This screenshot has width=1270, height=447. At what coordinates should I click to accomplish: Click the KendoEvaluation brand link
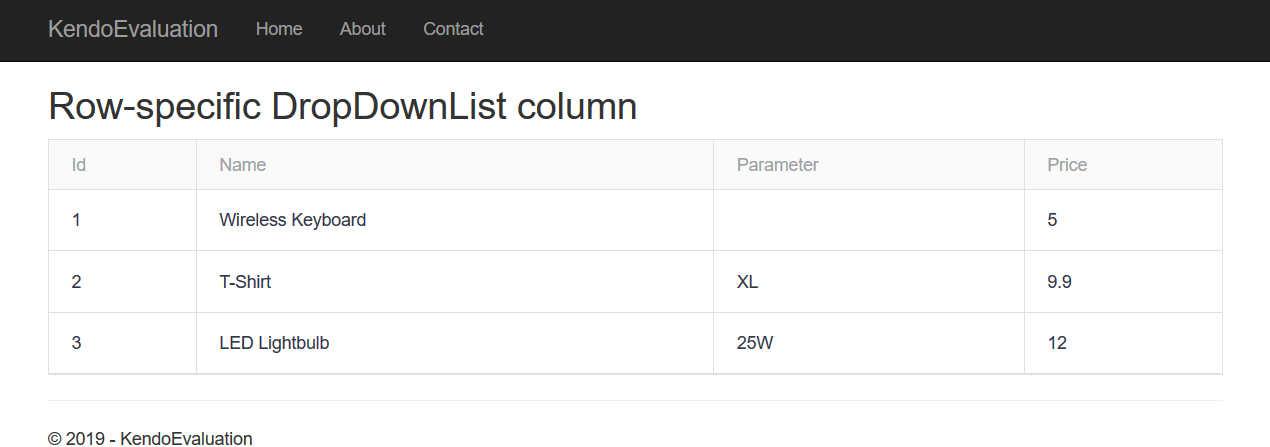coord(133,29)
